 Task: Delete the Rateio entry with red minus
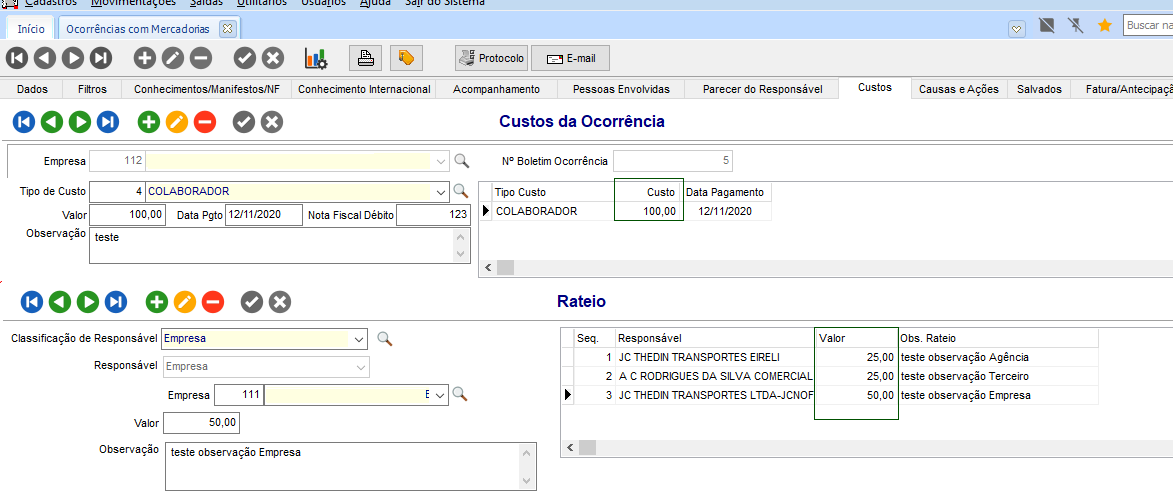pos(212,302)
